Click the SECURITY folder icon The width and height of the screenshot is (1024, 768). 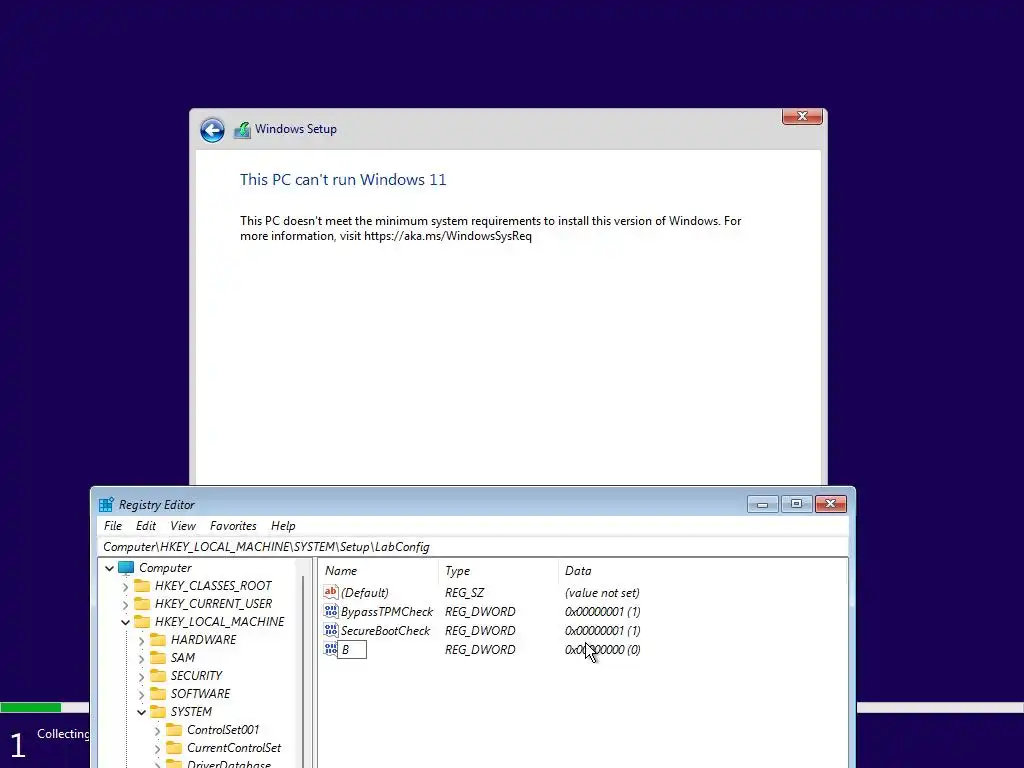pos(158,676)
